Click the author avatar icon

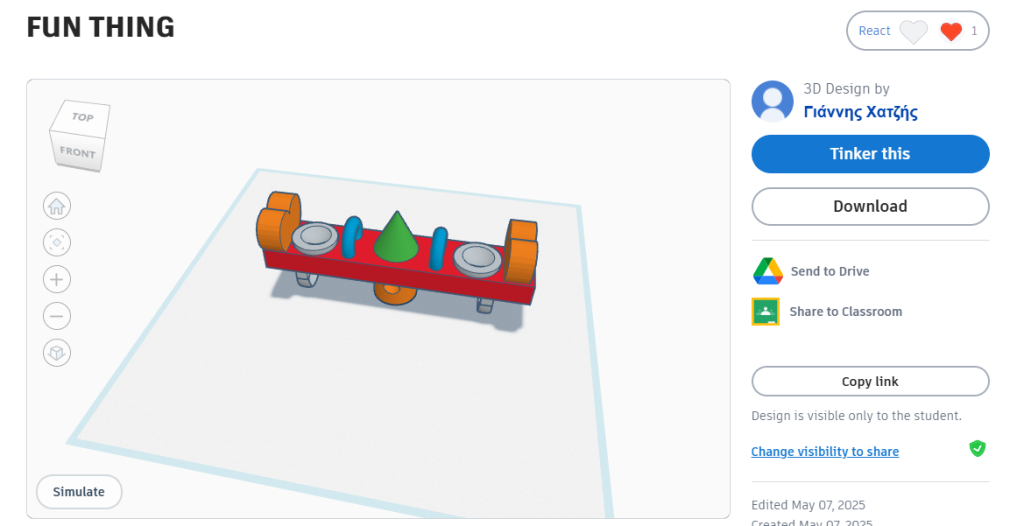coord(773,101)
